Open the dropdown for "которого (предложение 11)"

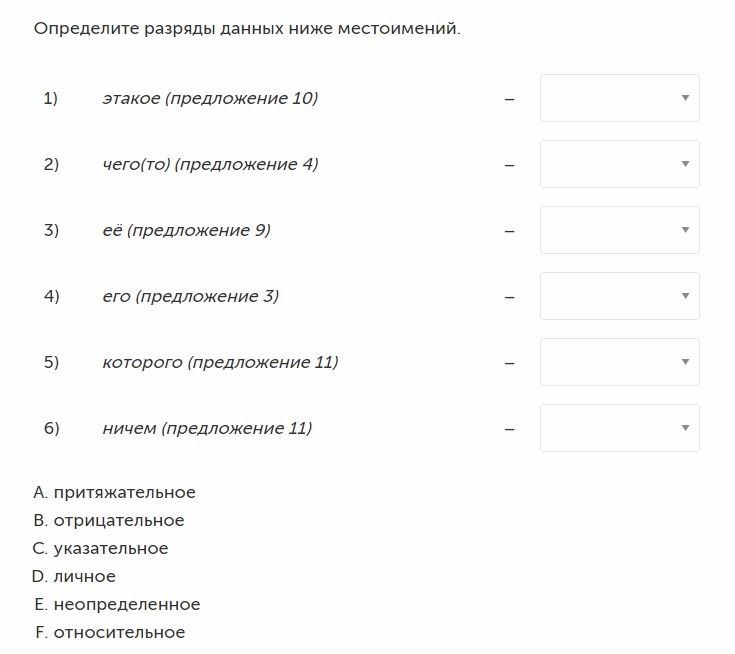point(620,362)
